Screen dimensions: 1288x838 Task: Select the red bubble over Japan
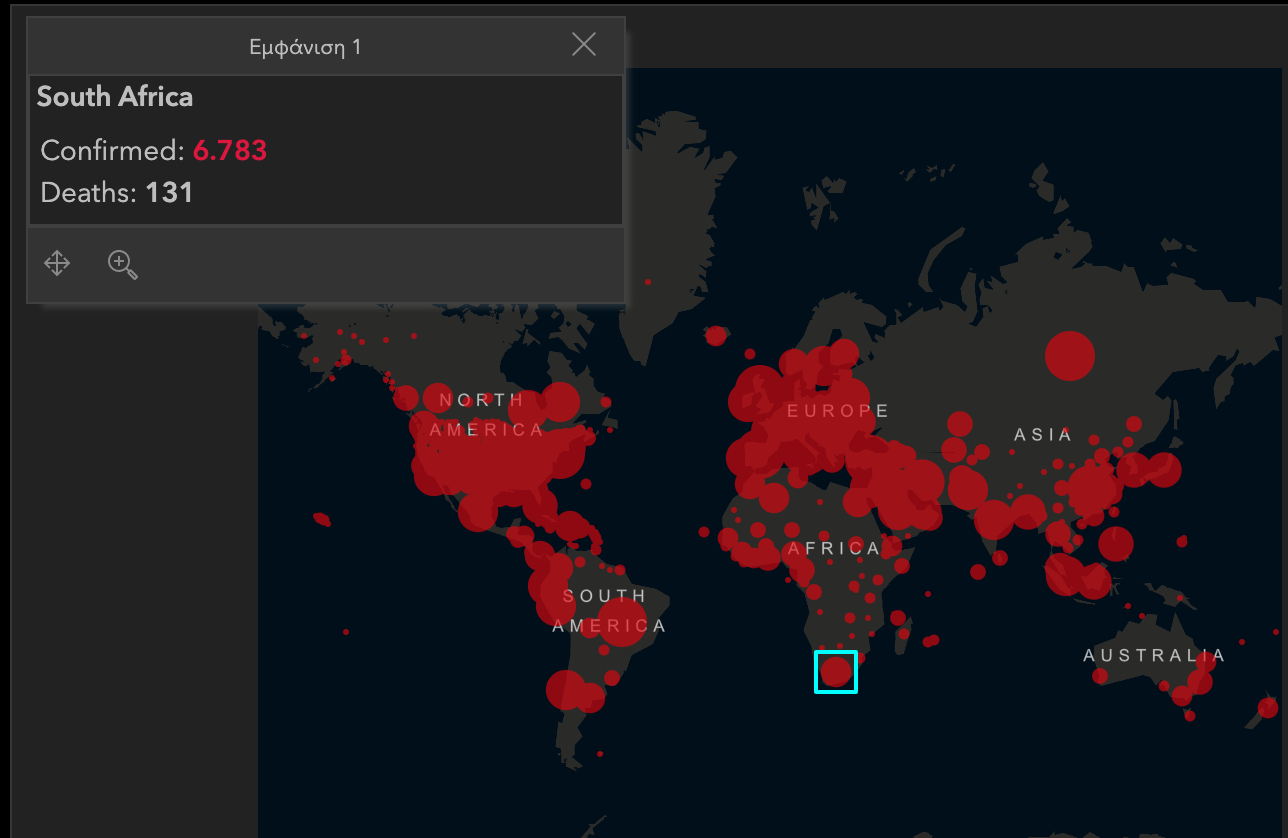1163,469
